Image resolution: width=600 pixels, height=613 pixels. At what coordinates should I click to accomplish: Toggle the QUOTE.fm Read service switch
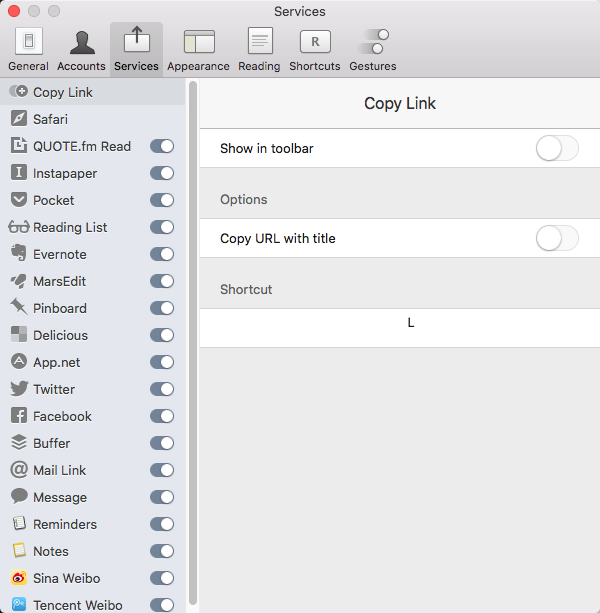click(x=162, y=146)
